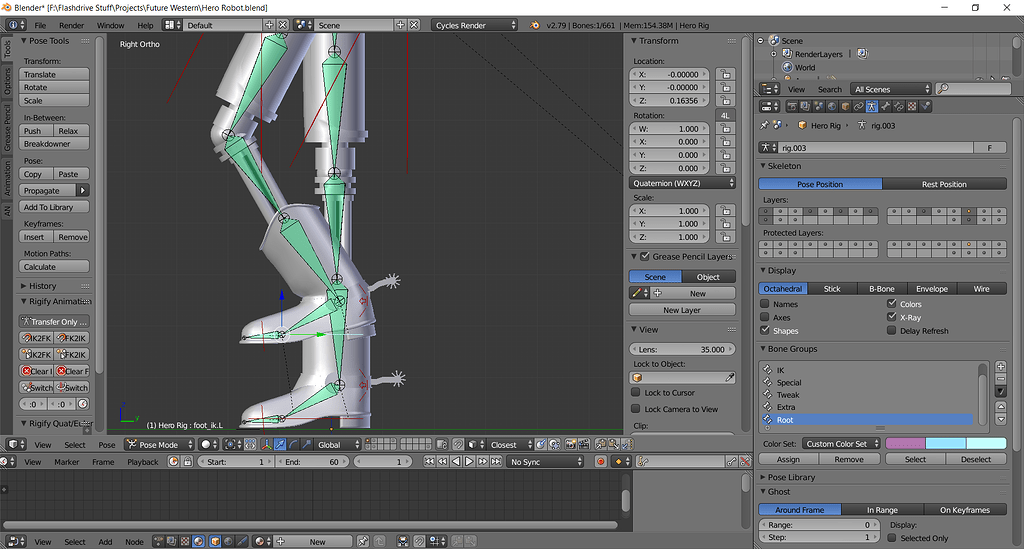The image size is (1024, 549).
Task: Open the All Scenes outliner filter dropdown
Action: (891, 89)
